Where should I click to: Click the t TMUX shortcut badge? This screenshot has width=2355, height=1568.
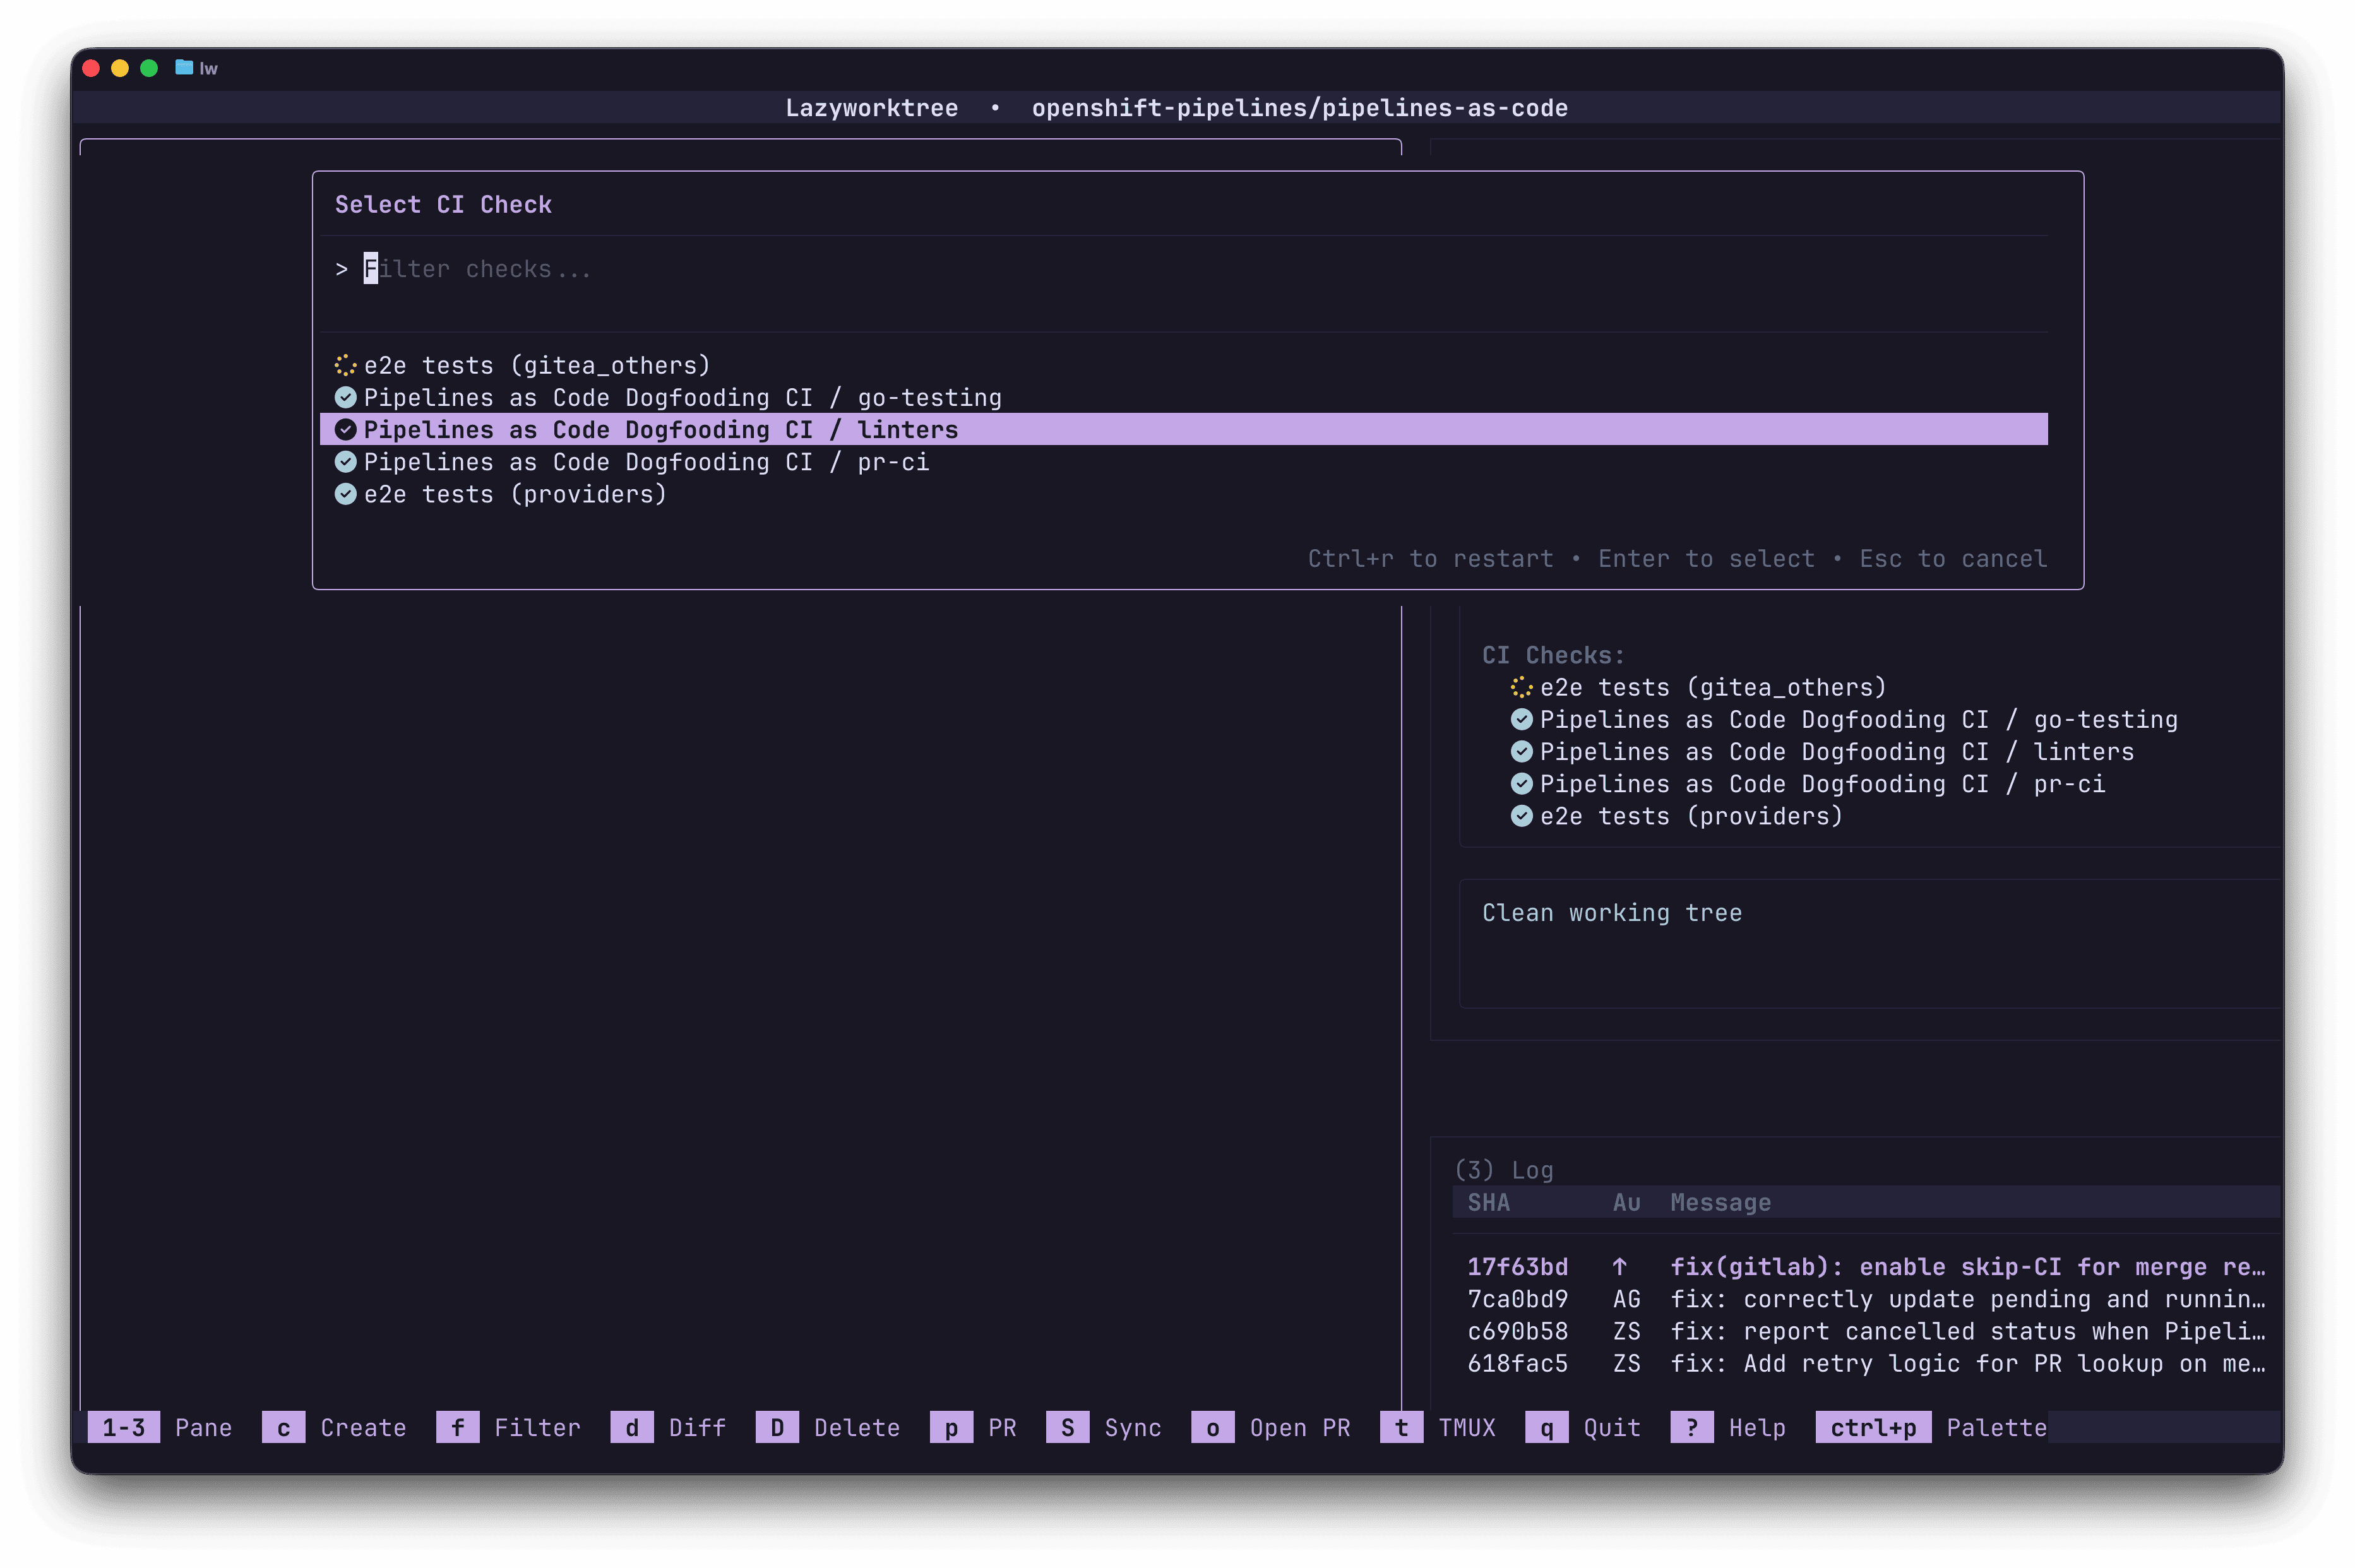[x=1401, y=1427]
